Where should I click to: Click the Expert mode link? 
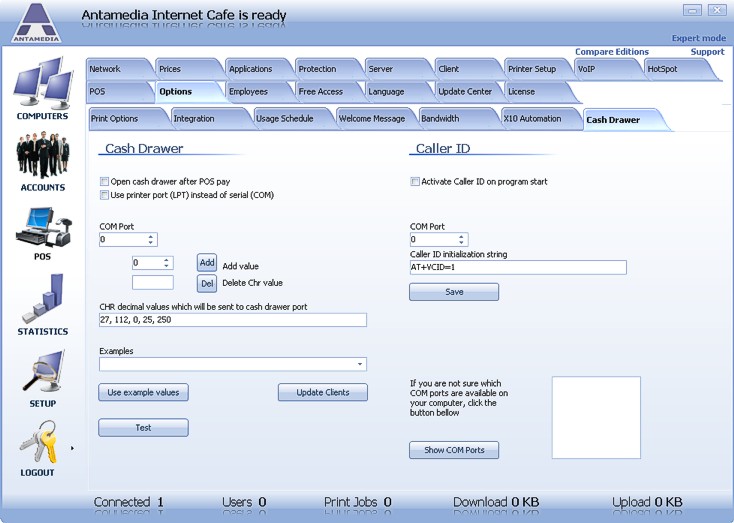pyautogui.click(x=699, y=38)
